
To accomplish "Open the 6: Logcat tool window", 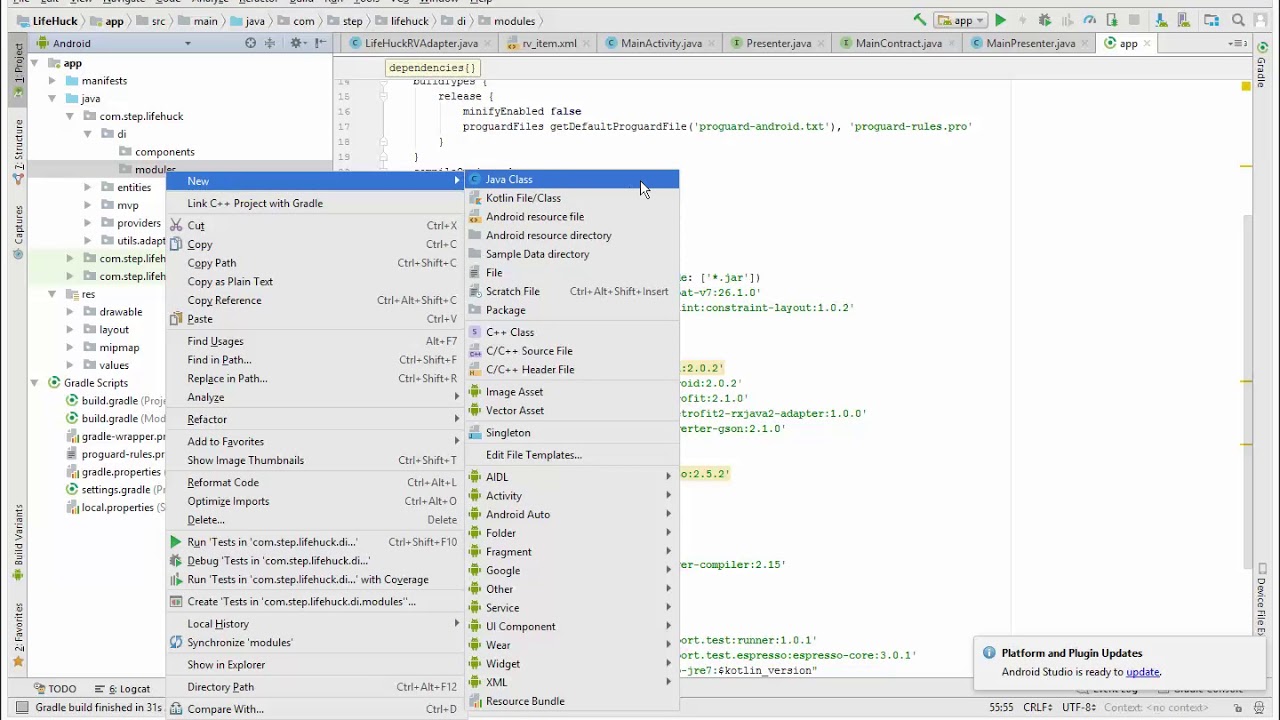I will [121, 689].
